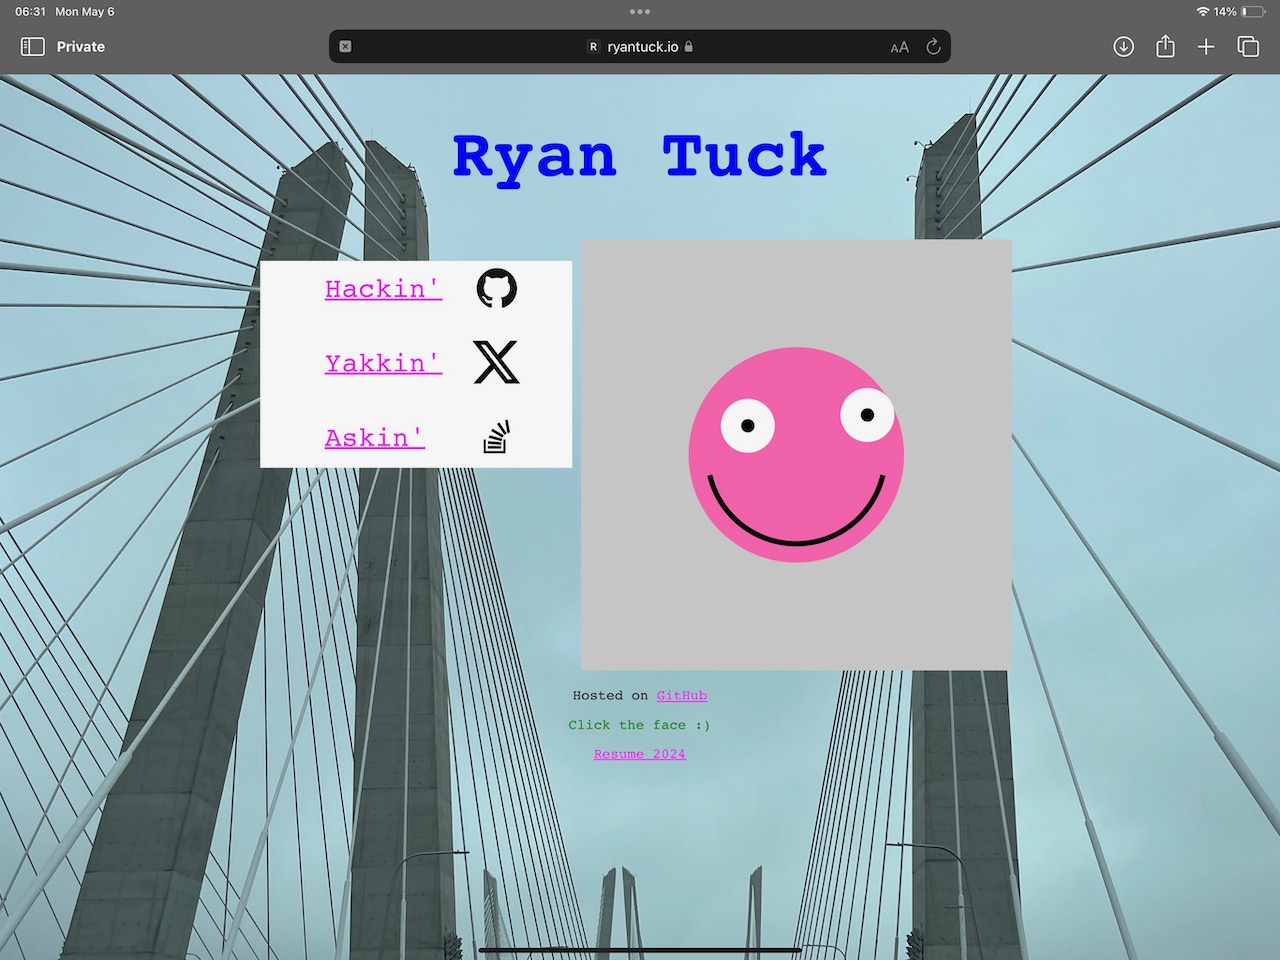Tap the three-dot multitasking menu
The width and height of the screenshot is (1280, 960).
[x=640, y=12]
